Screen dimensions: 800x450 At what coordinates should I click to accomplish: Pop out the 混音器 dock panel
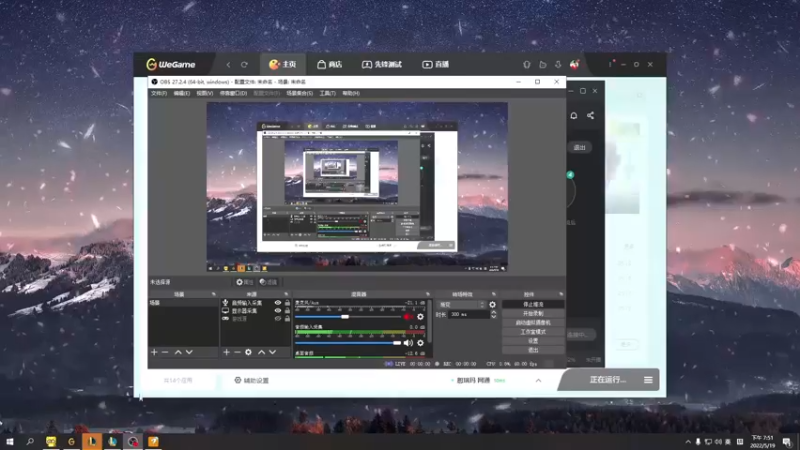click(428, 294)
